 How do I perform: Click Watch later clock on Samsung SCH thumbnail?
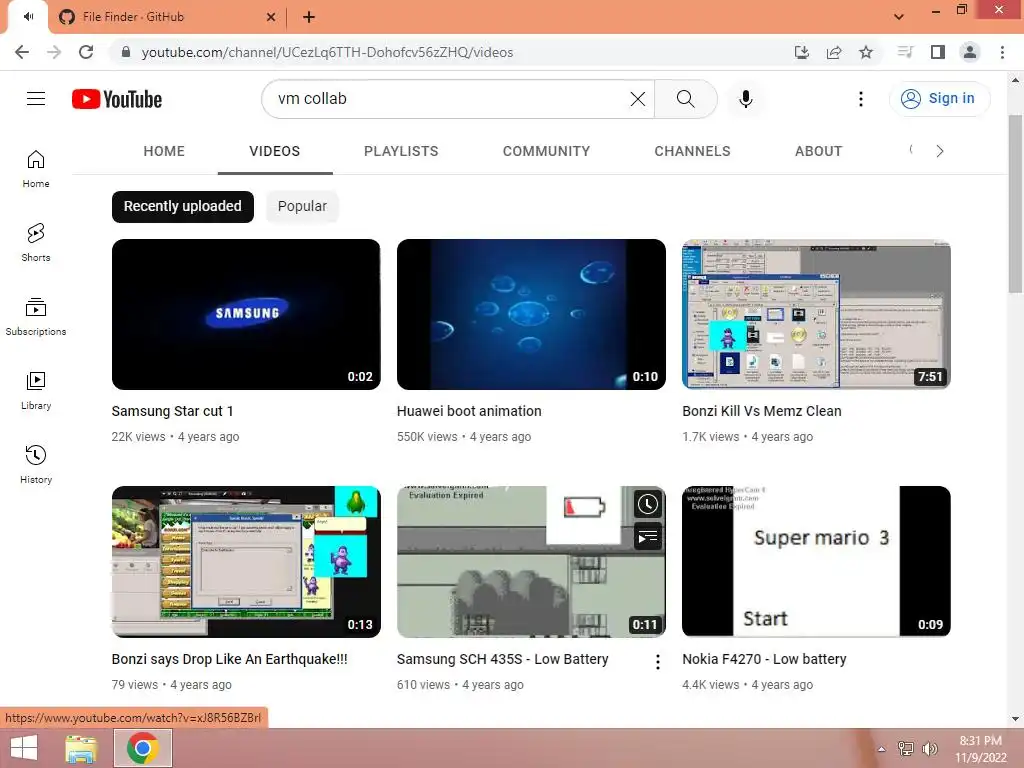(647, 504)
